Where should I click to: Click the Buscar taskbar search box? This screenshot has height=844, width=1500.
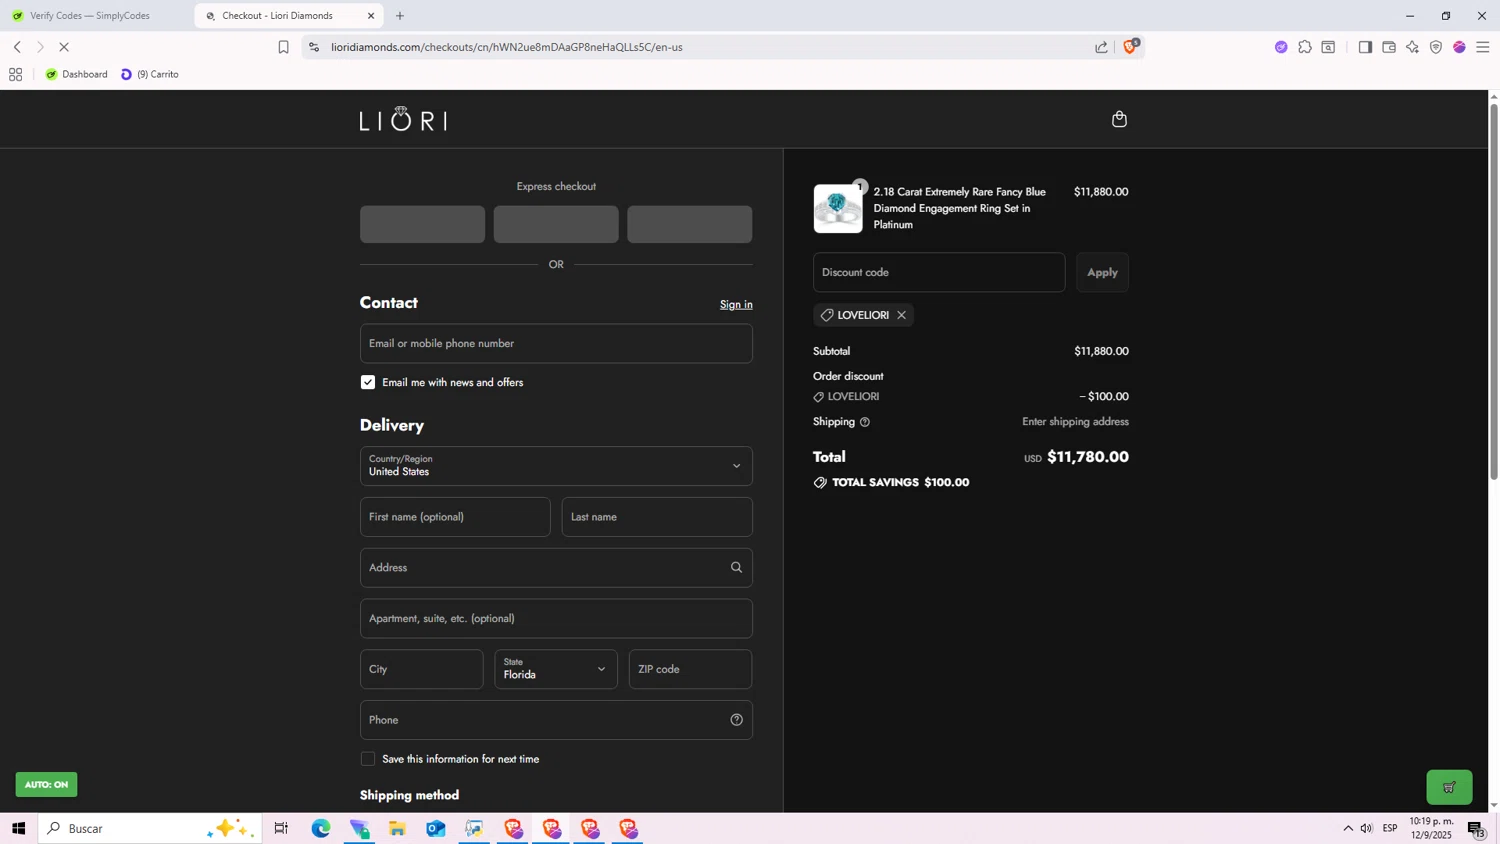[150, 828]
